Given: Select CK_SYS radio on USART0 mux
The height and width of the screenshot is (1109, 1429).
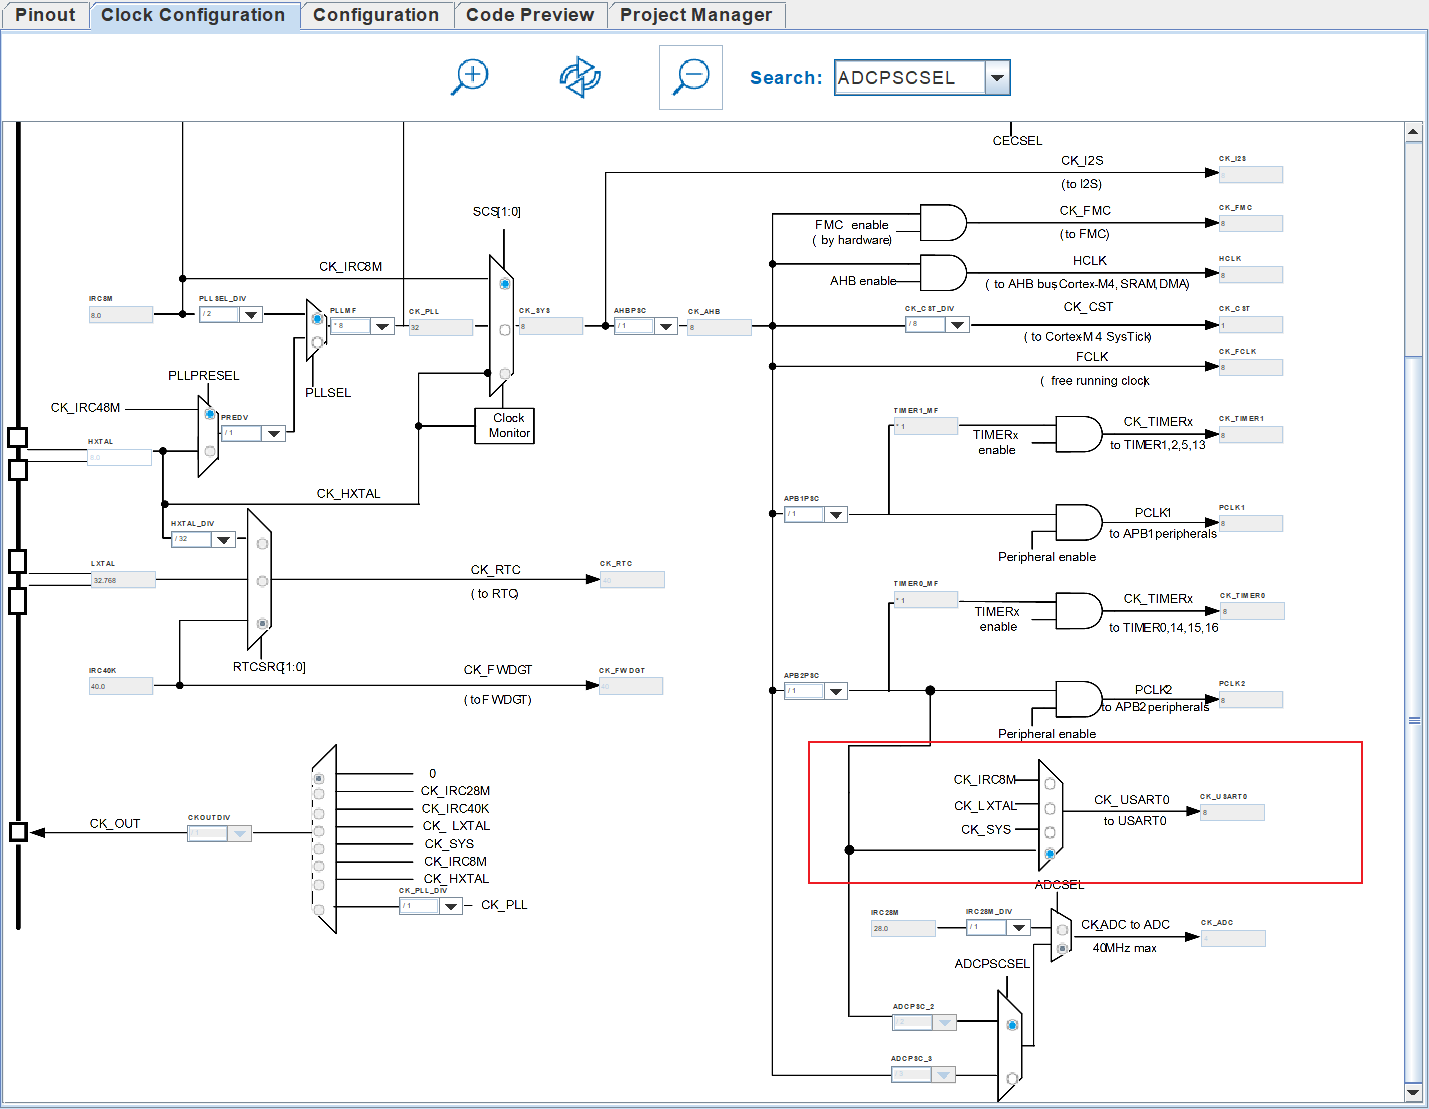Looking at the screenshot, I should tap(1050, 832).
